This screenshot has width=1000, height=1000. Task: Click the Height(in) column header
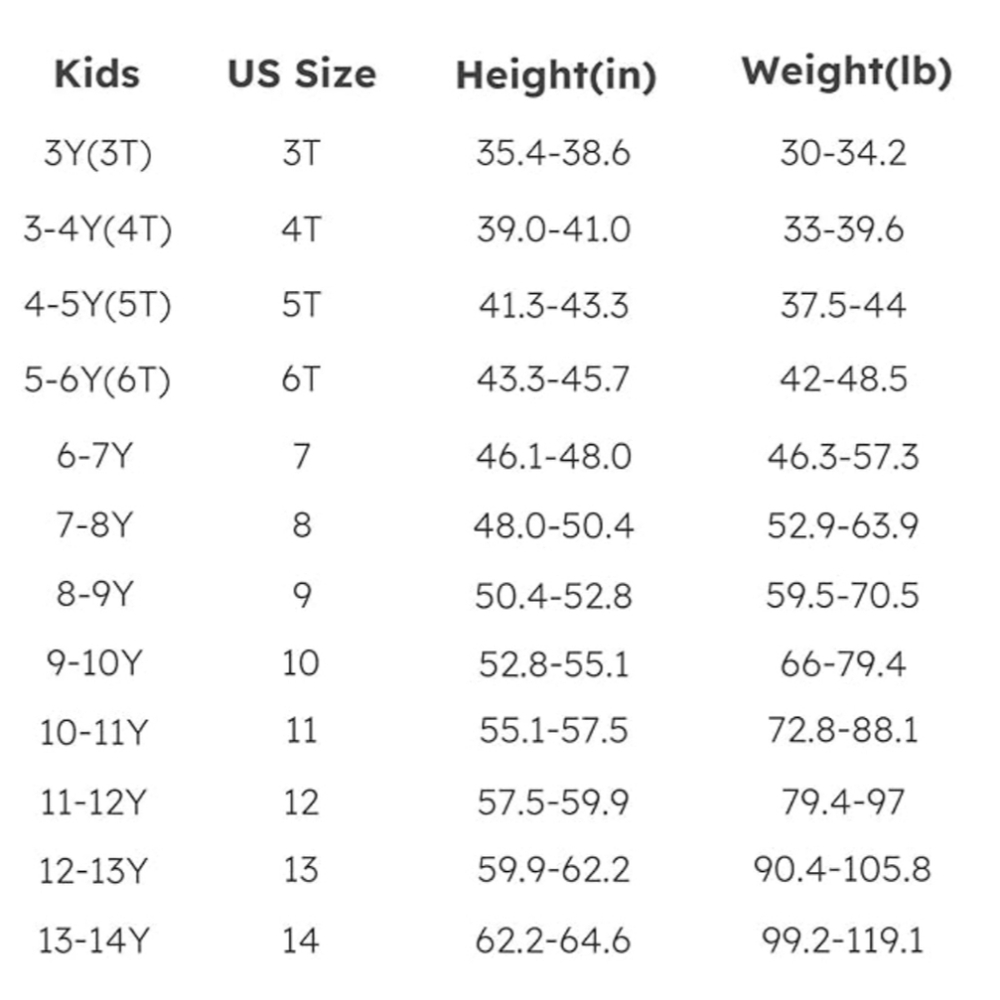pos(556,76)
